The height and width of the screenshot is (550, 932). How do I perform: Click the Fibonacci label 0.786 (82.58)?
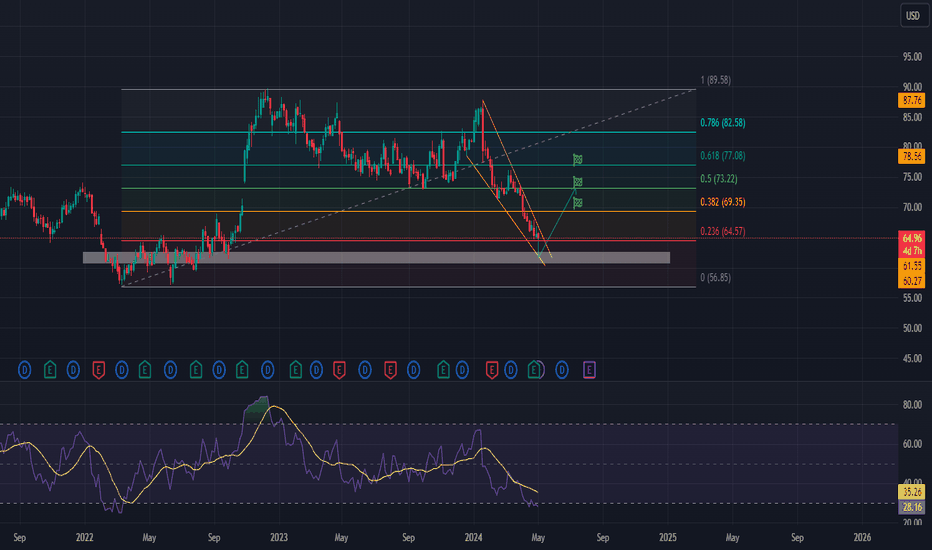(722, 123)
